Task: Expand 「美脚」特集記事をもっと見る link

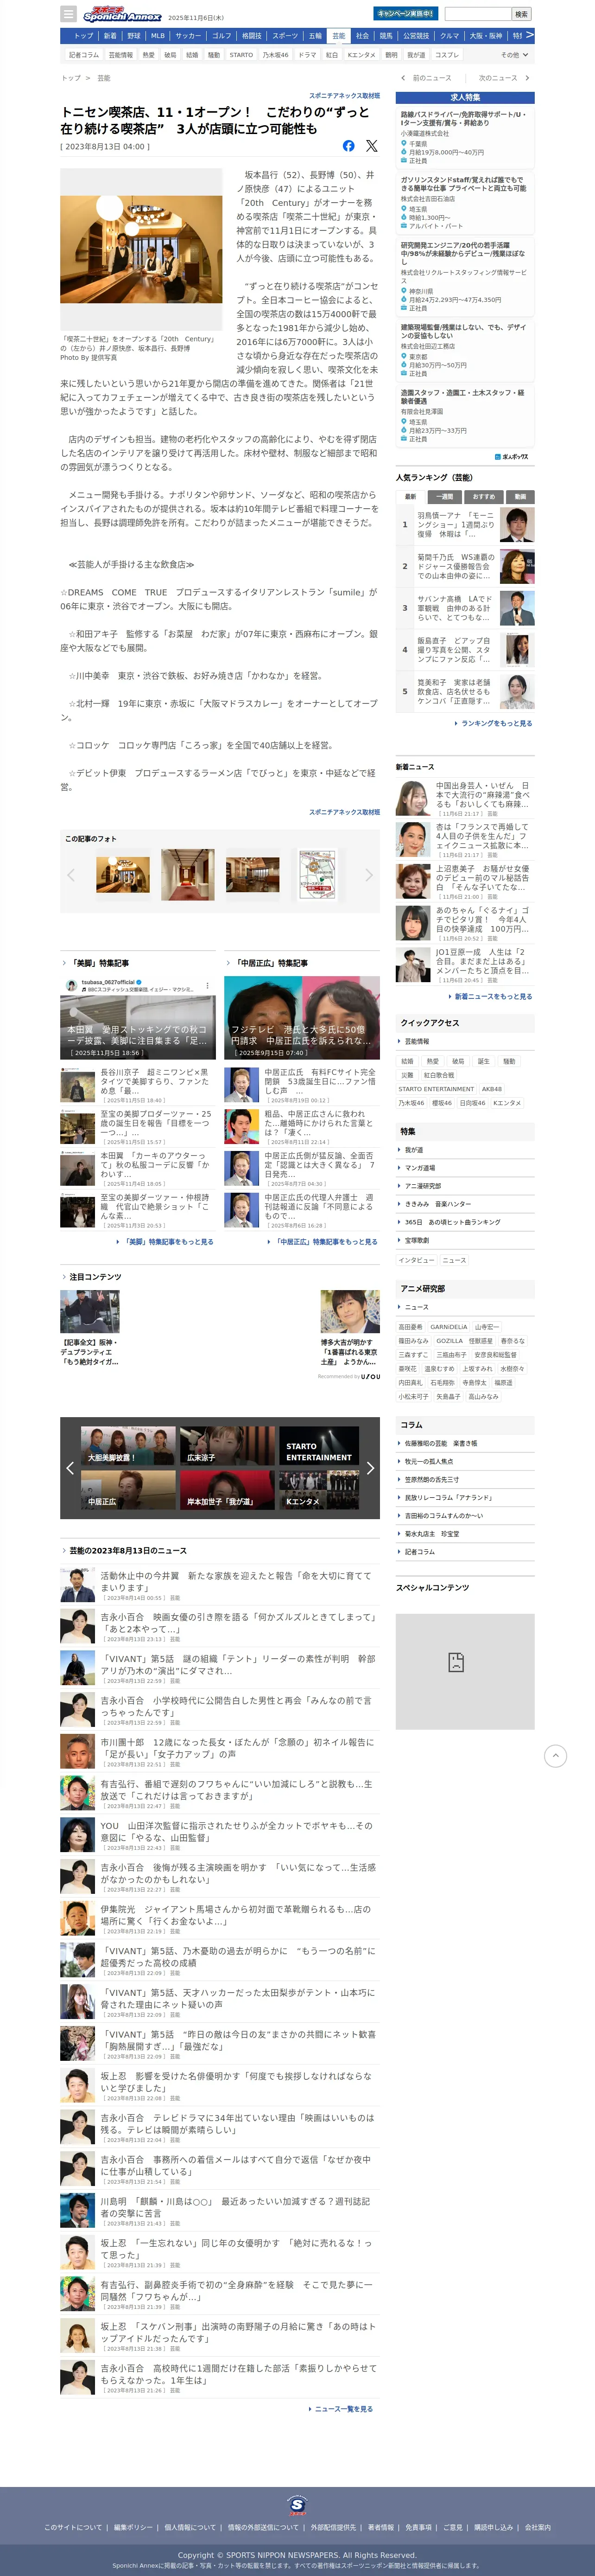Action: (165, 1242)
